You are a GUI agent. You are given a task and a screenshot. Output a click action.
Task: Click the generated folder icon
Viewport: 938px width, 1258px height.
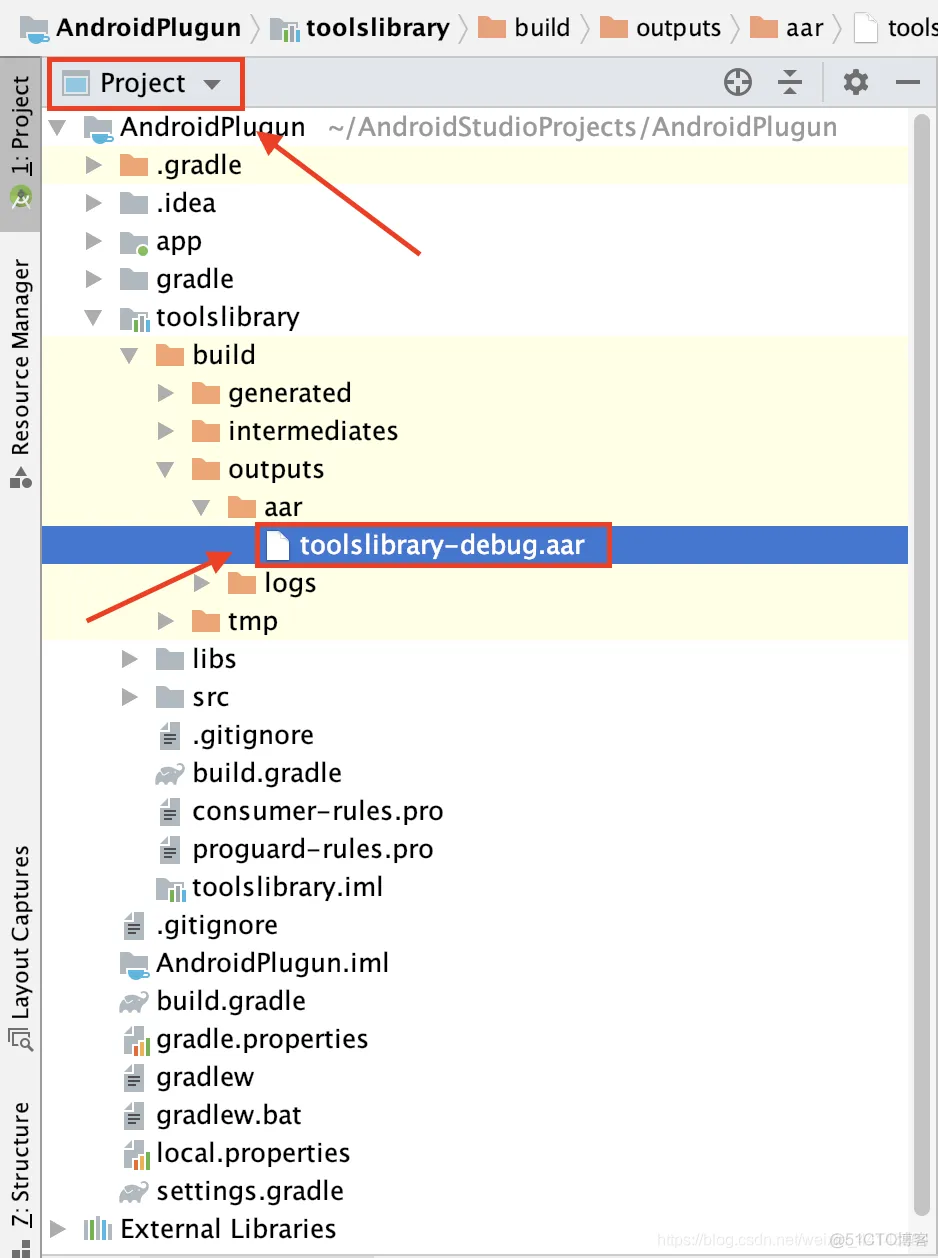[x=206, y=393]
